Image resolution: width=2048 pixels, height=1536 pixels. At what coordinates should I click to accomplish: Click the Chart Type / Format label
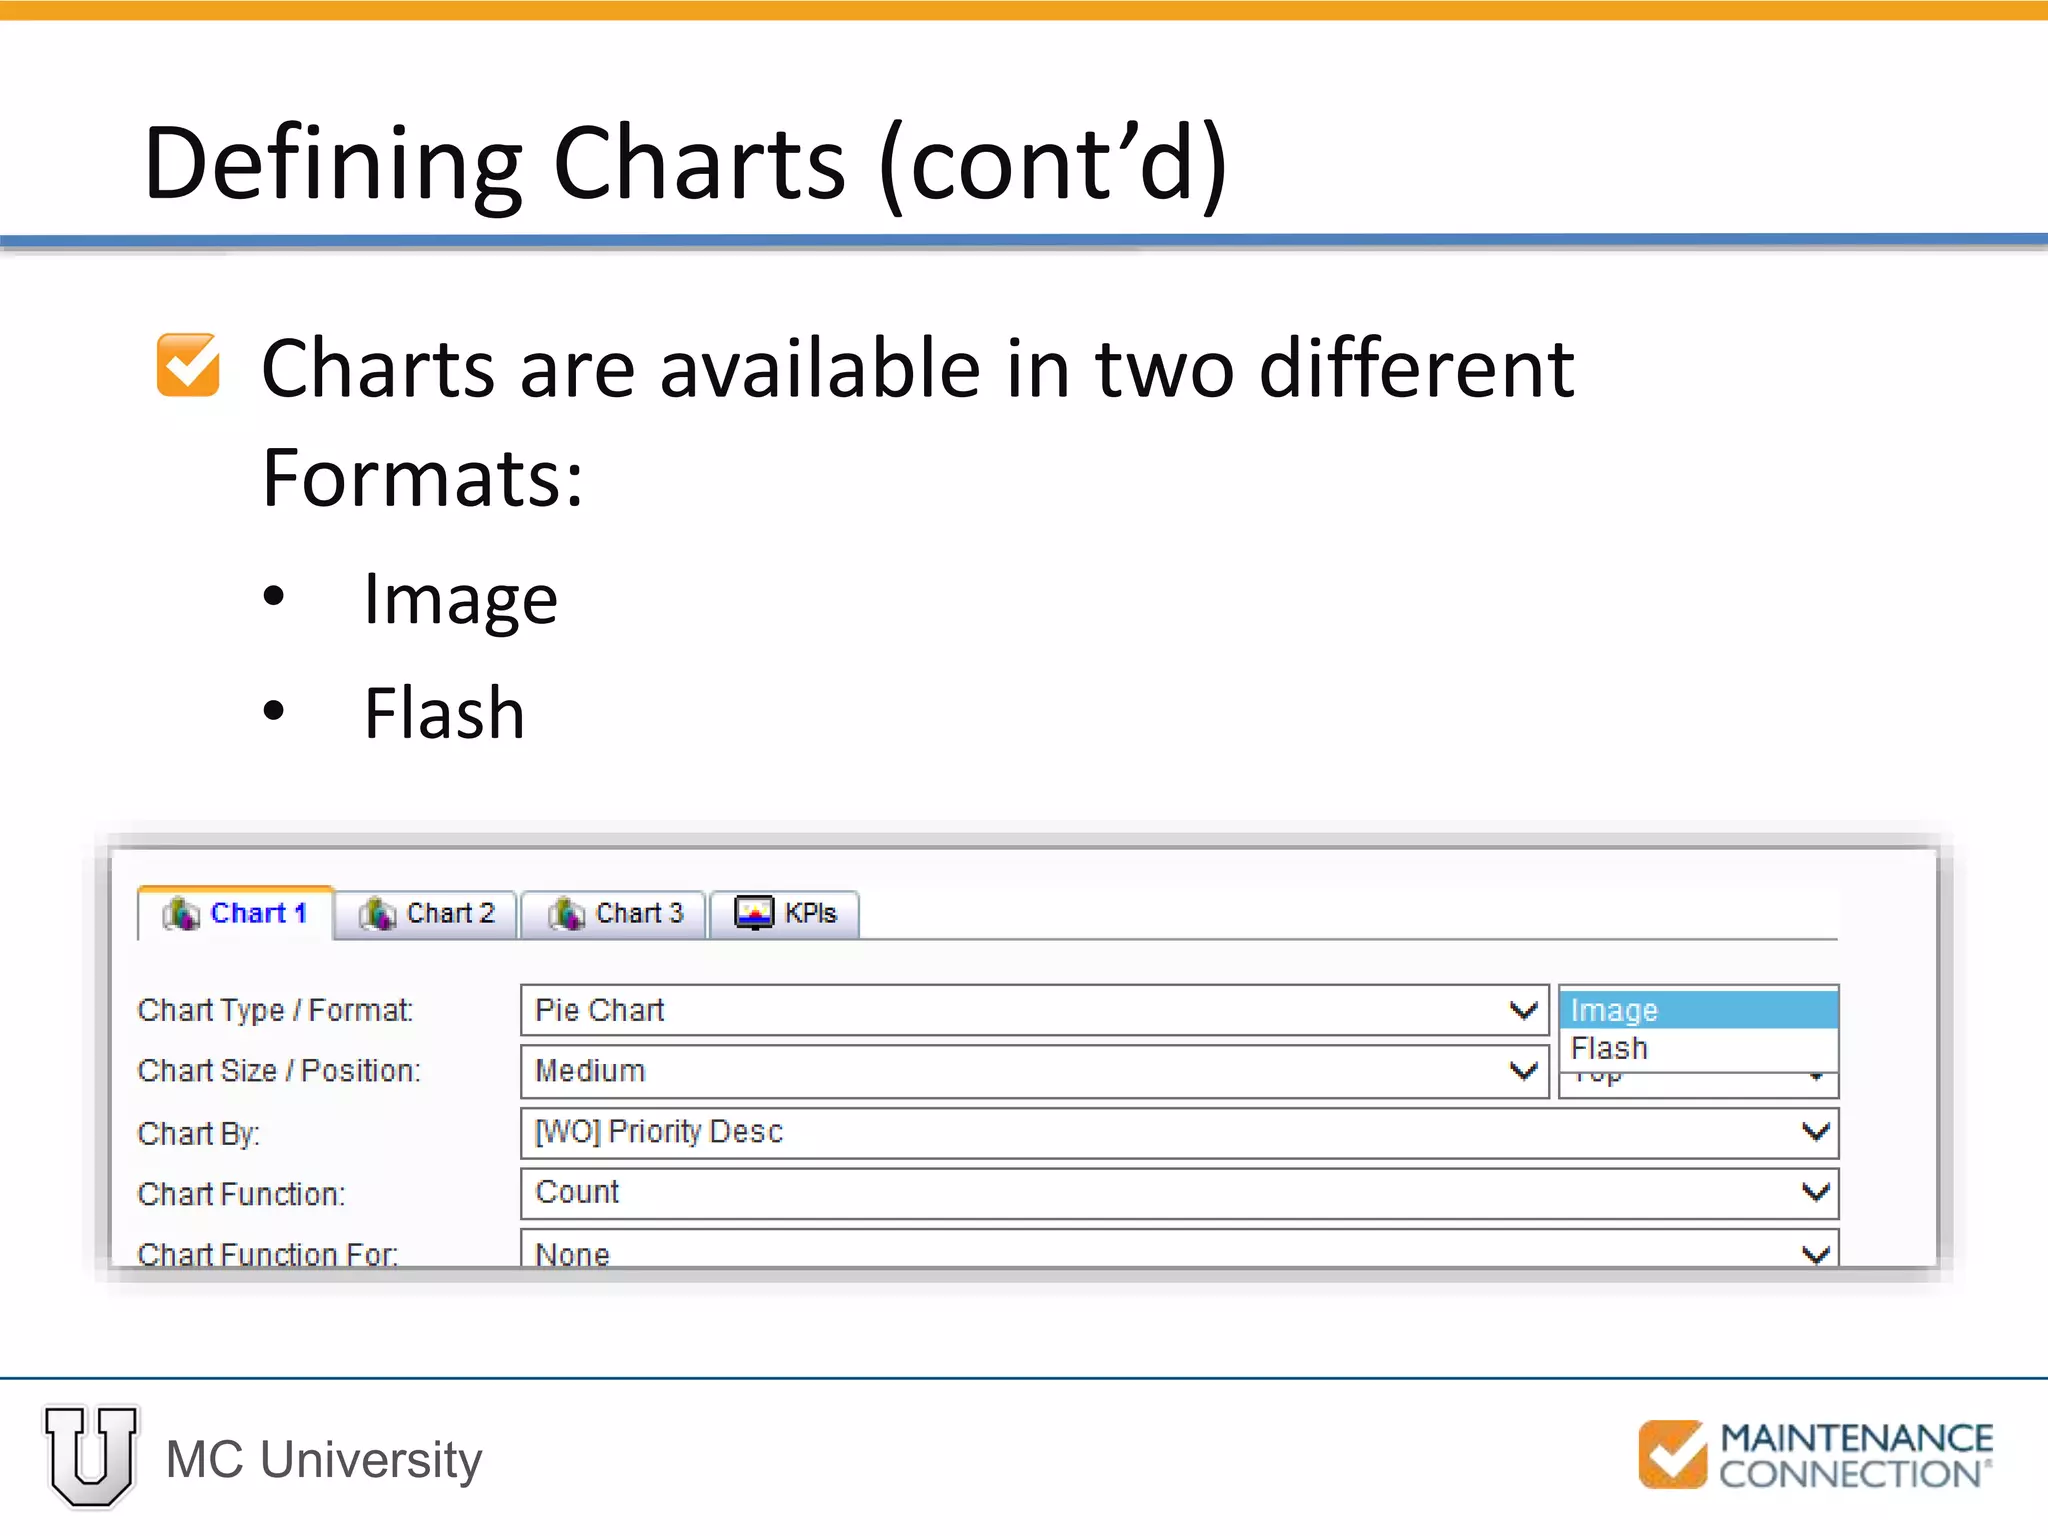click(275, 1011)
